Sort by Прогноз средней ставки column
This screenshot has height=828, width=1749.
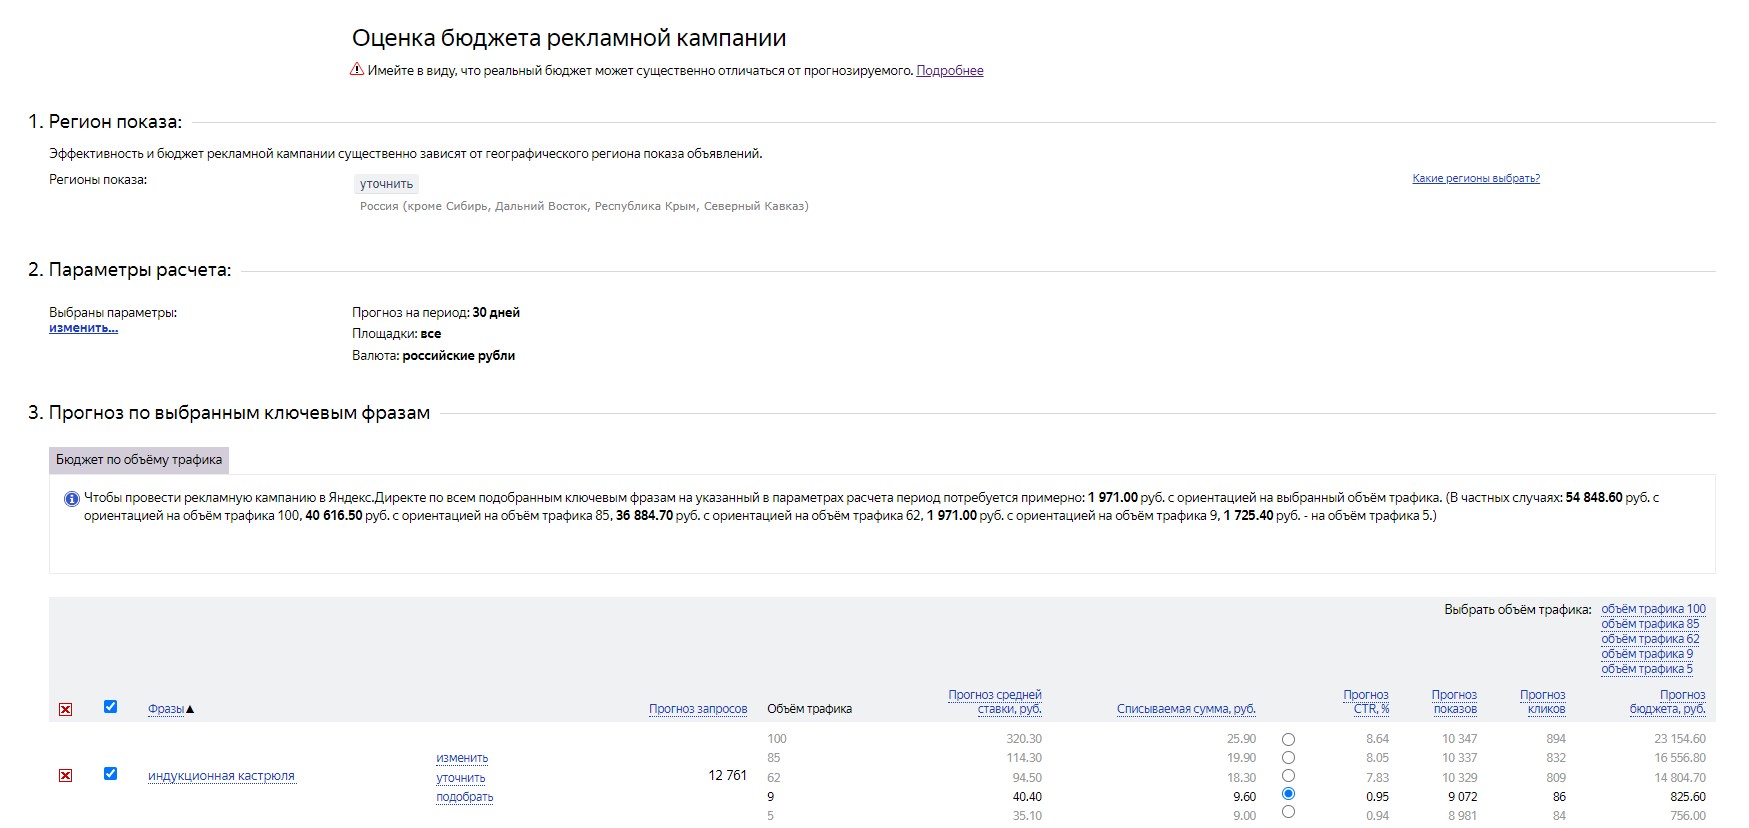point(995,701)
